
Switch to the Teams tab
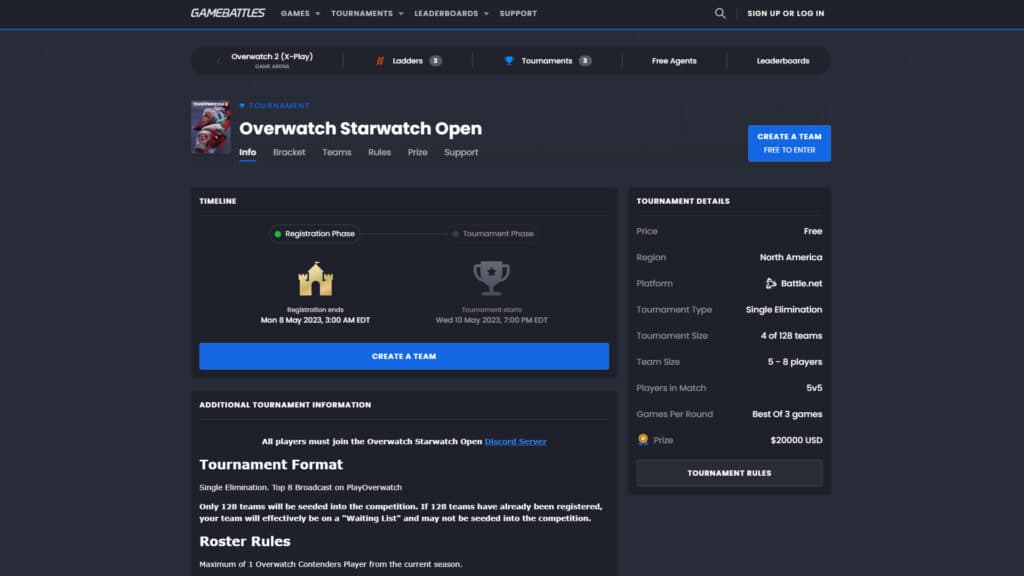(x=336, y=152)
